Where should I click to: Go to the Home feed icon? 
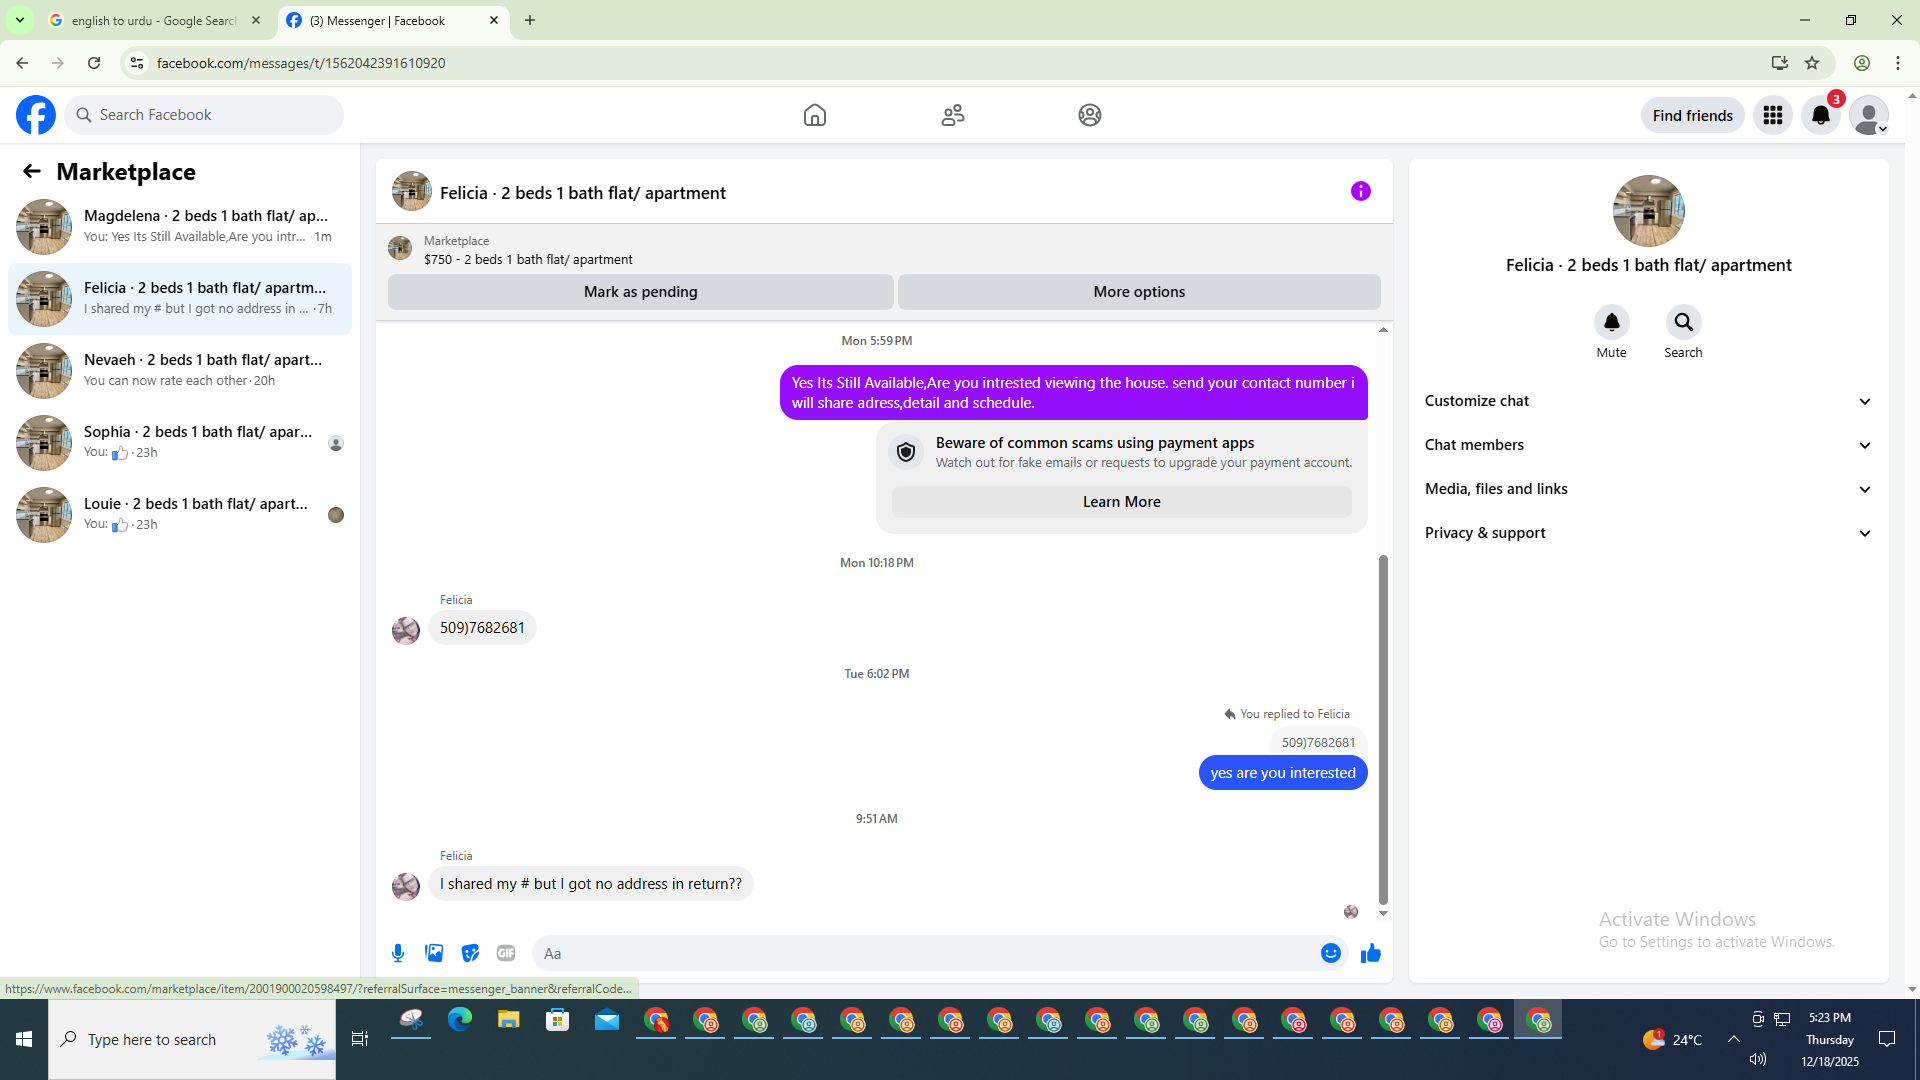point(815,115)
